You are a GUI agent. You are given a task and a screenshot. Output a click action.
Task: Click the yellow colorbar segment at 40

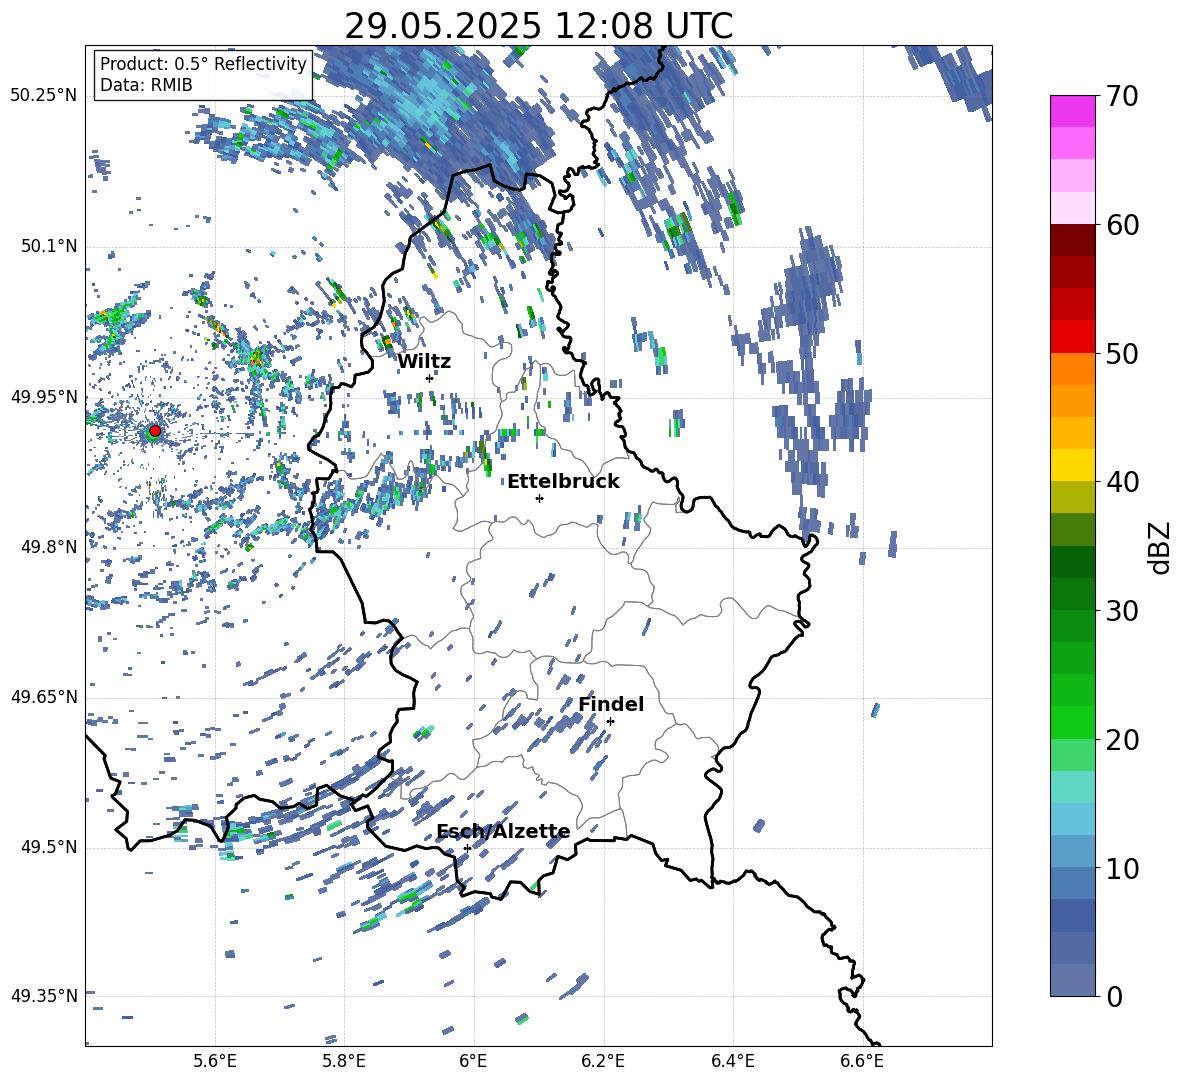coord(1072,466)
